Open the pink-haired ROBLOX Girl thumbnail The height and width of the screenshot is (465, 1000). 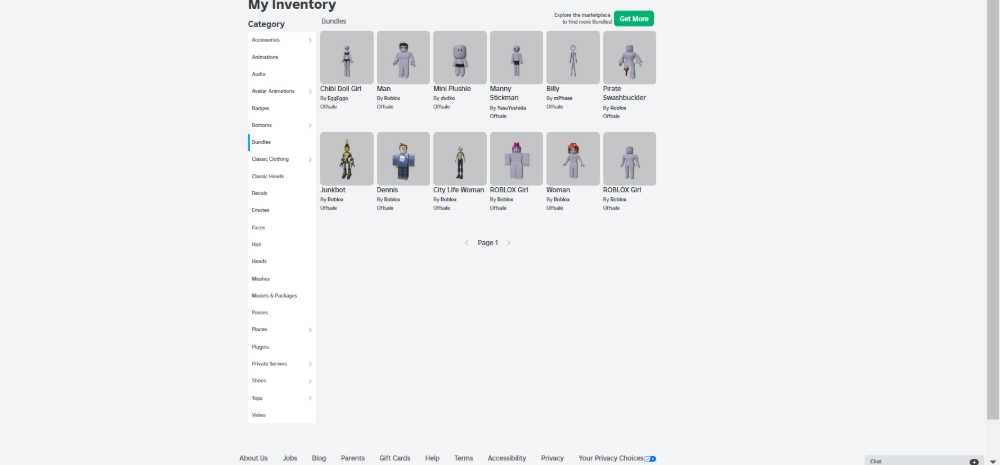coord(517,159)
